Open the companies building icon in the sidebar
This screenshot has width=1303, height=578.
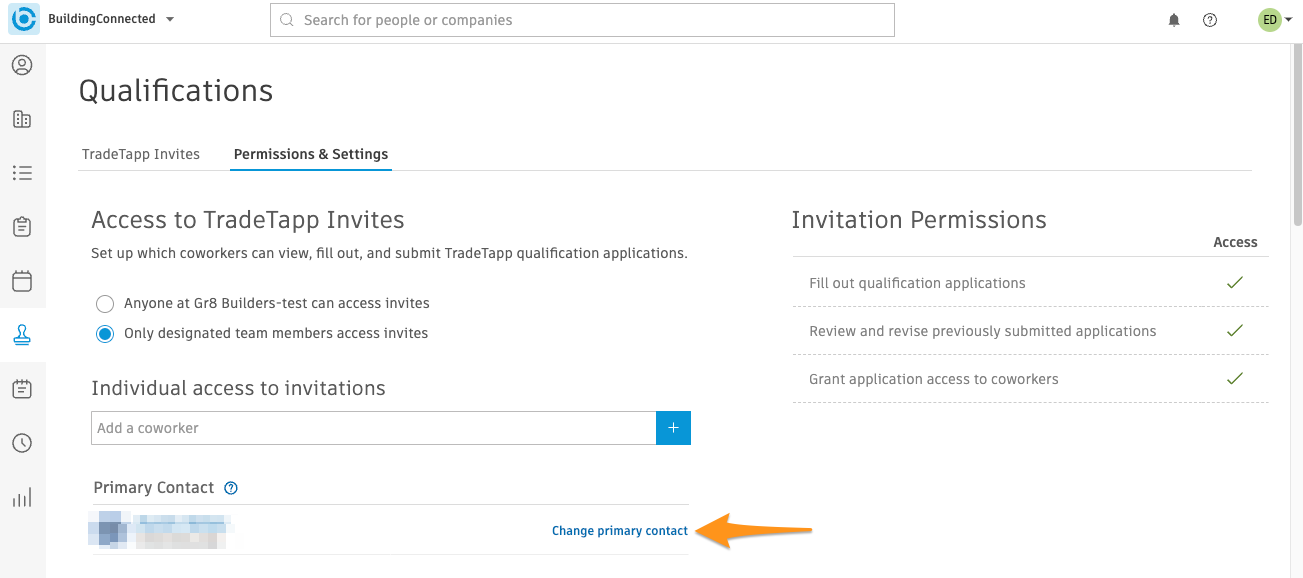coord(22,119)
